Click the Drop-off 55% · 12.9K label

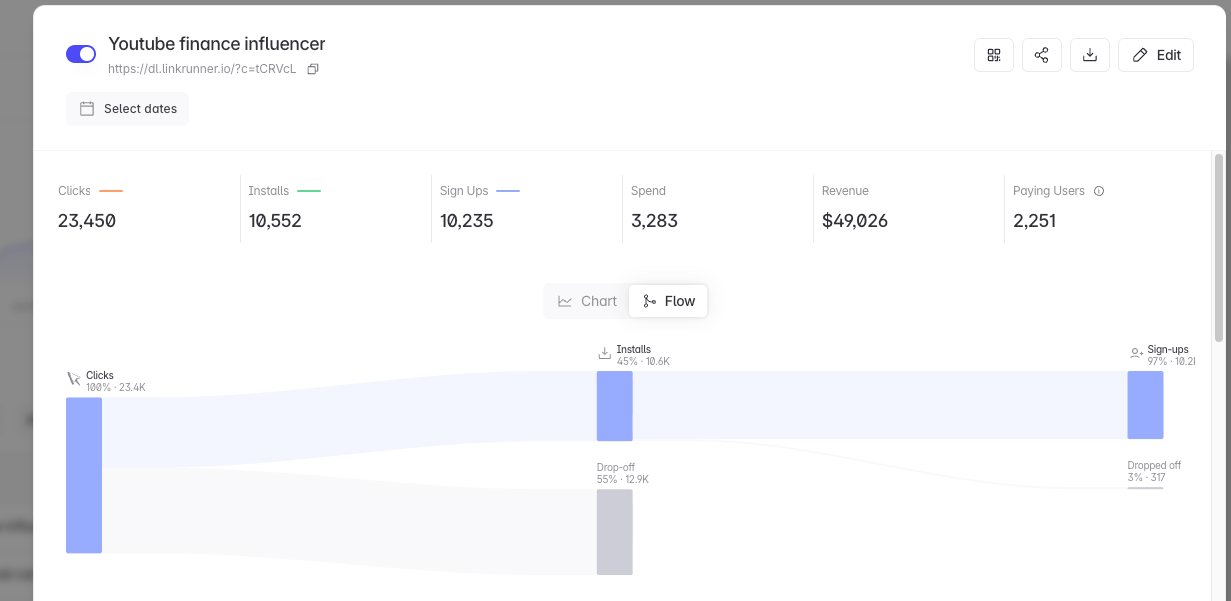623,473
